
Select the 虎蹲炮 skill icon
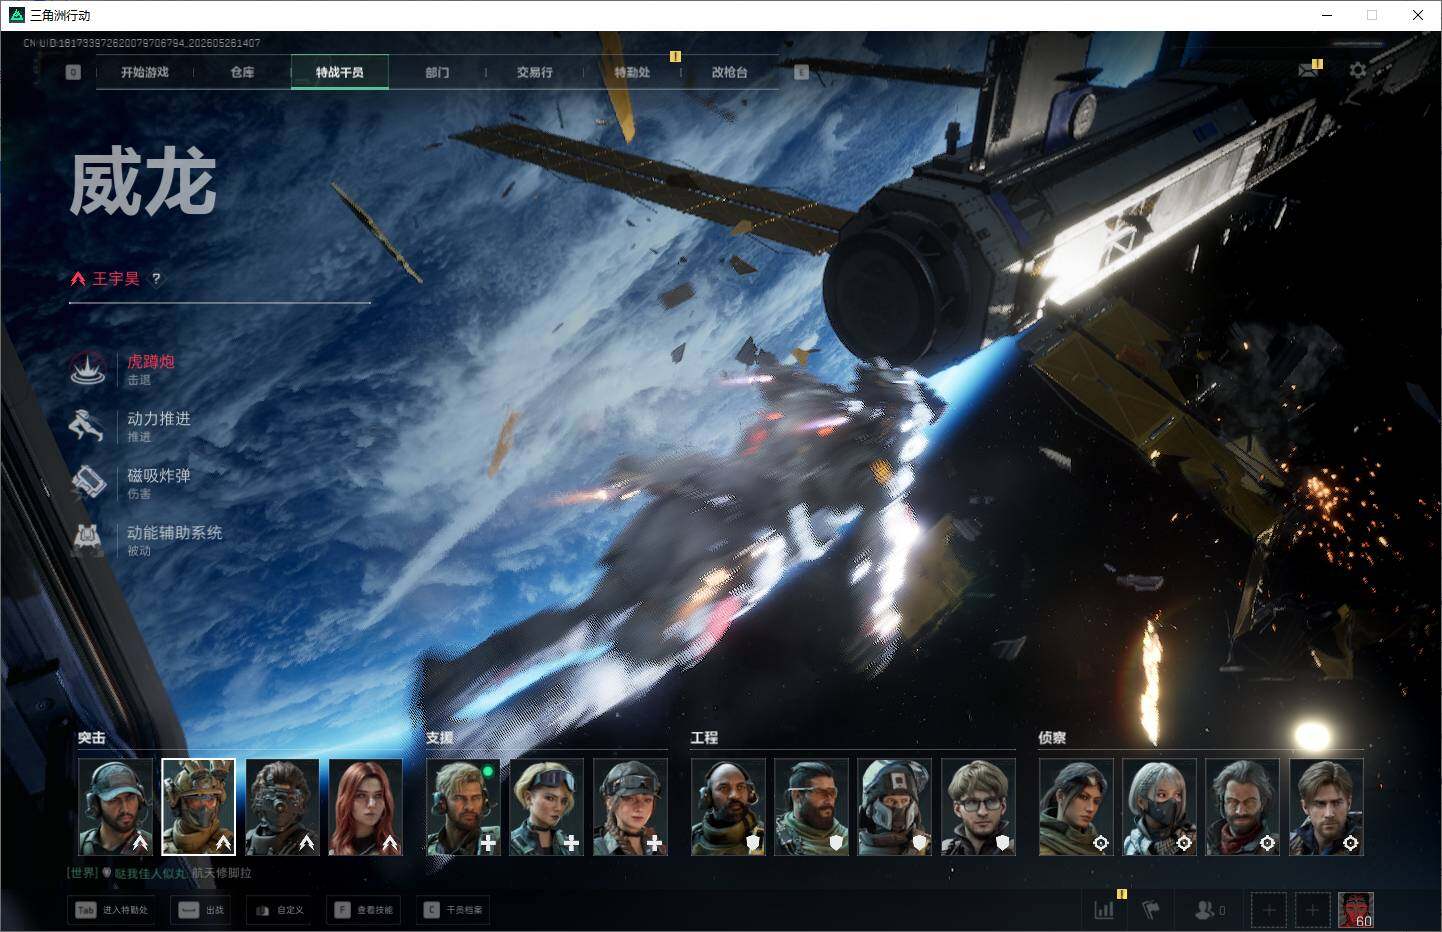point(88,369)
